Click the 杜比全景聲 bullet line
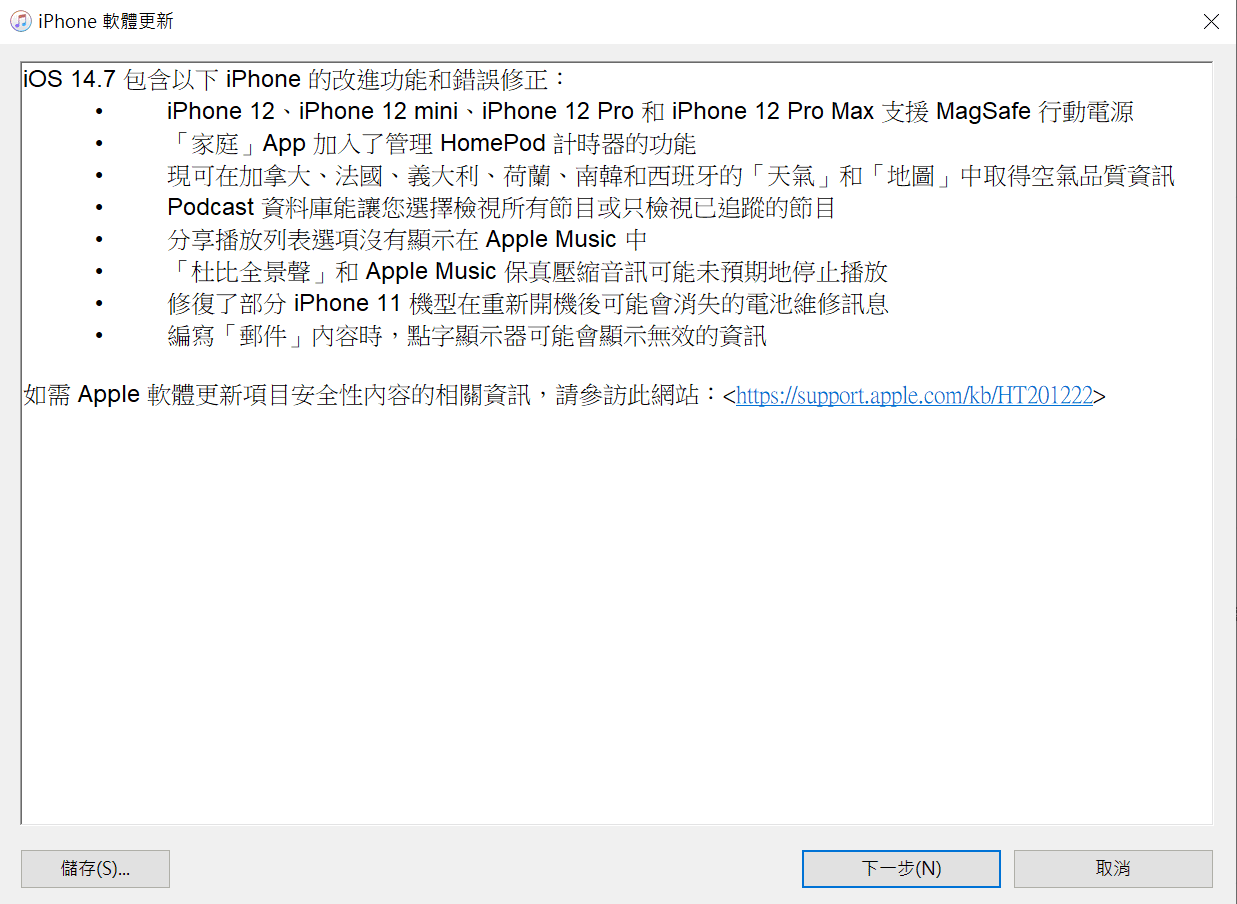Screen dimensions: 1237x904 pyautogui.click(x=527, y=272)
